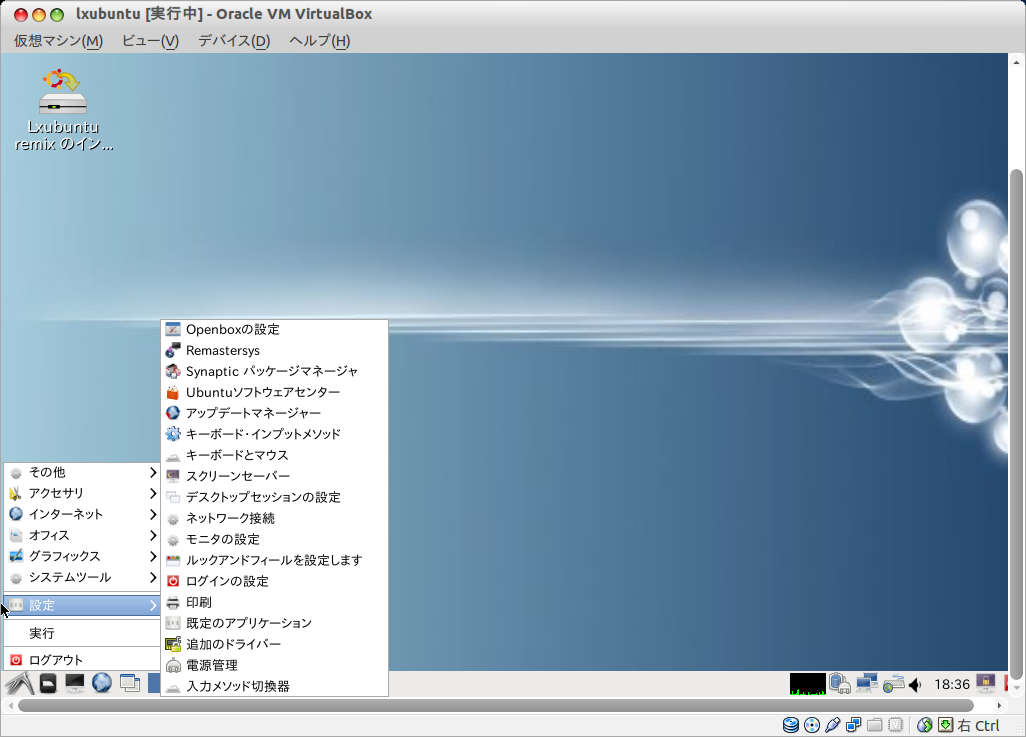The height and width of the screenshot is (737, 1026).
Task: Open the 仮想マシン(M) menu
Action: point(58,41)
